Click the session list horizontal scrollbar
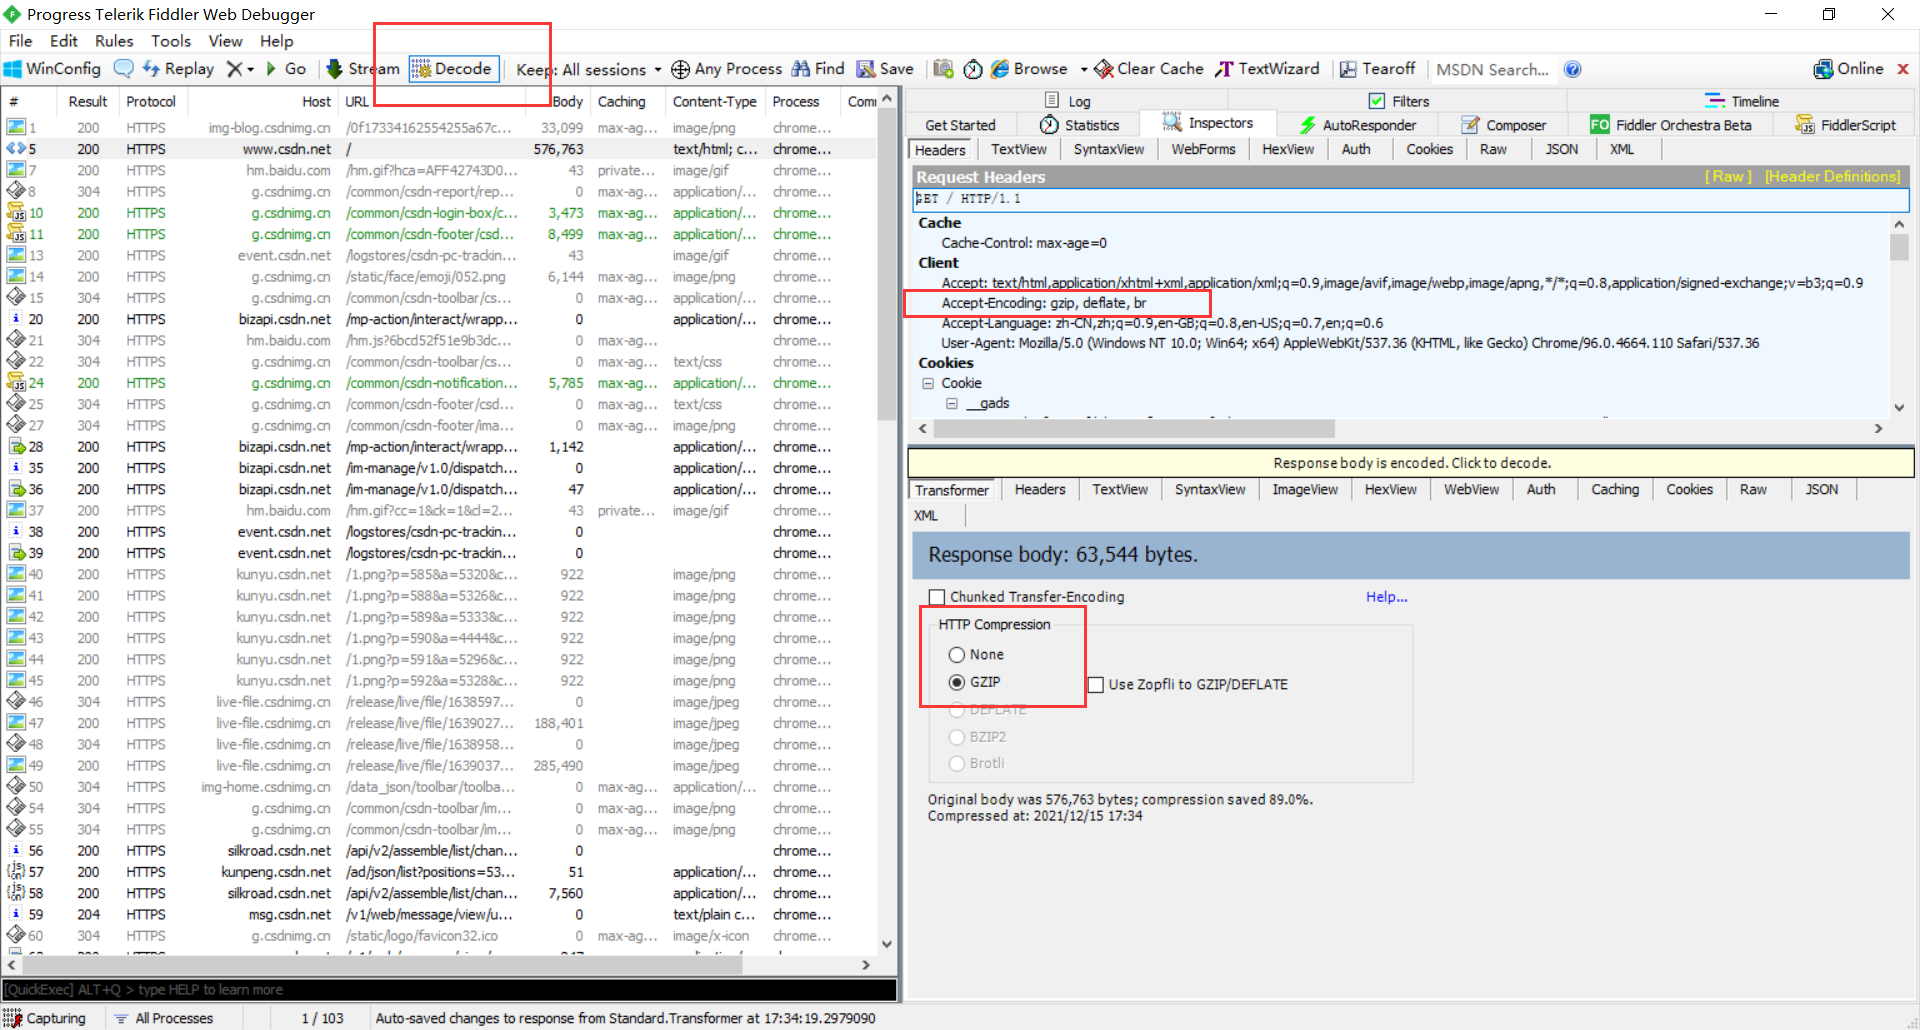This screenshot has width=1920, height=1030. [381, 965]
